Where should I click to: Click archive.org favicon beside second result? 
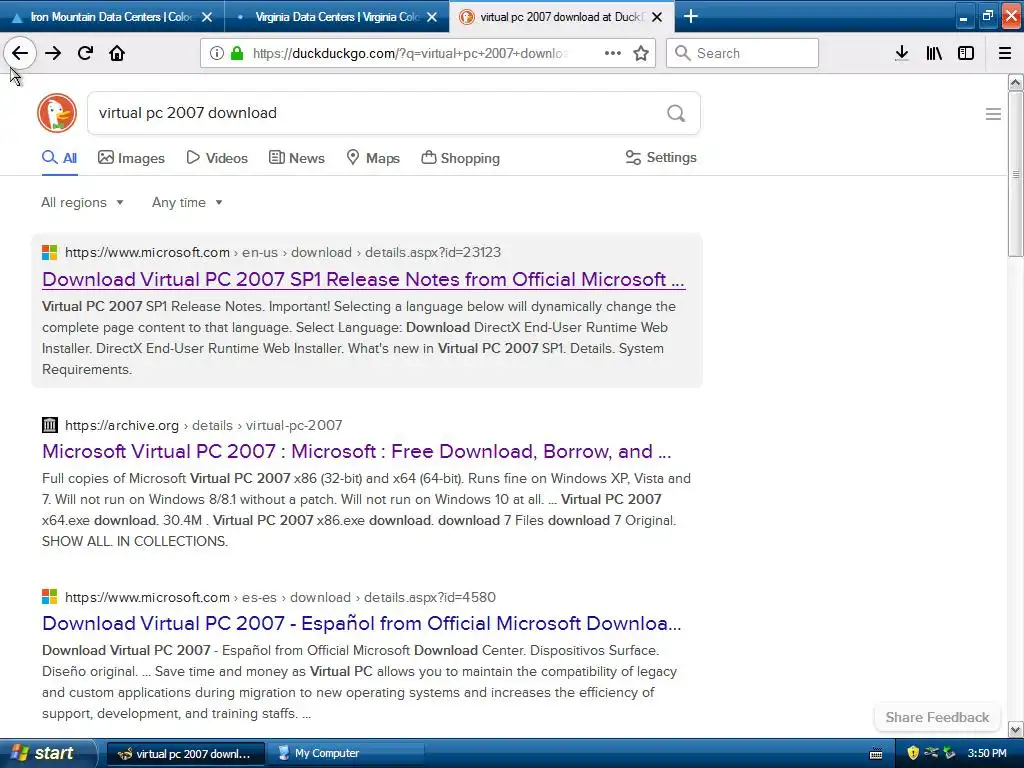(50, 425)
